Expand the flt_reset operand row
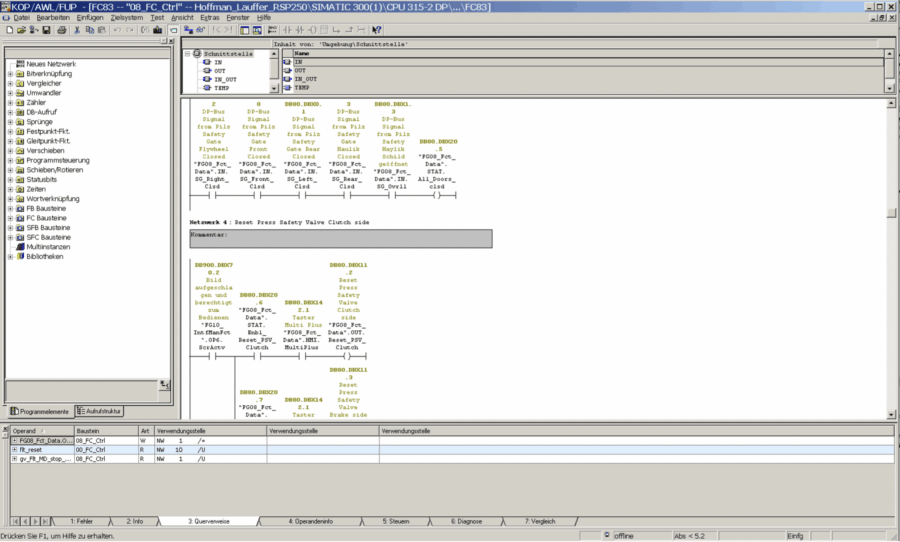 [x=15, y=450]
